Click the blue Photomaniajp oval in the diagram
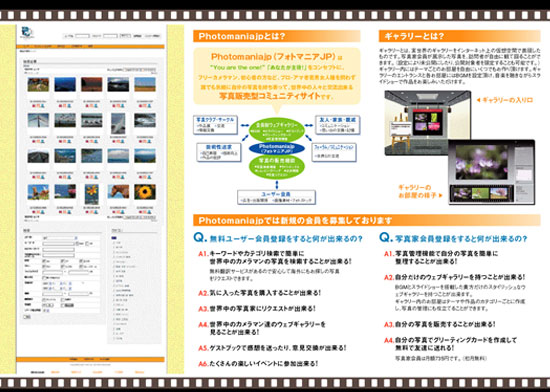 pyautogui.click(x=277, y=149)
